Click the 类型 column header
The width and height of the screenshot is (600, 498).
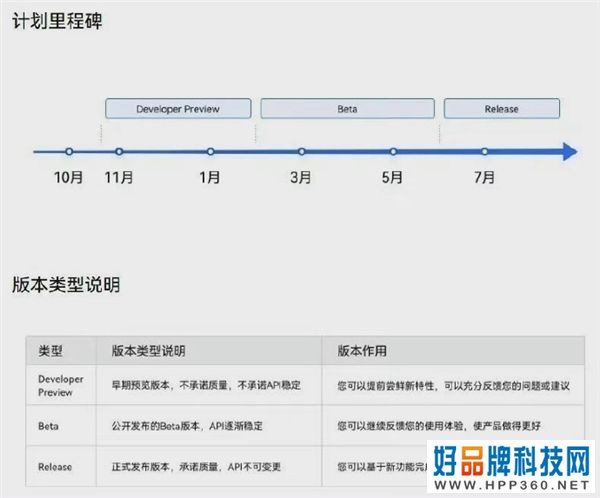(x=50, y=351)
